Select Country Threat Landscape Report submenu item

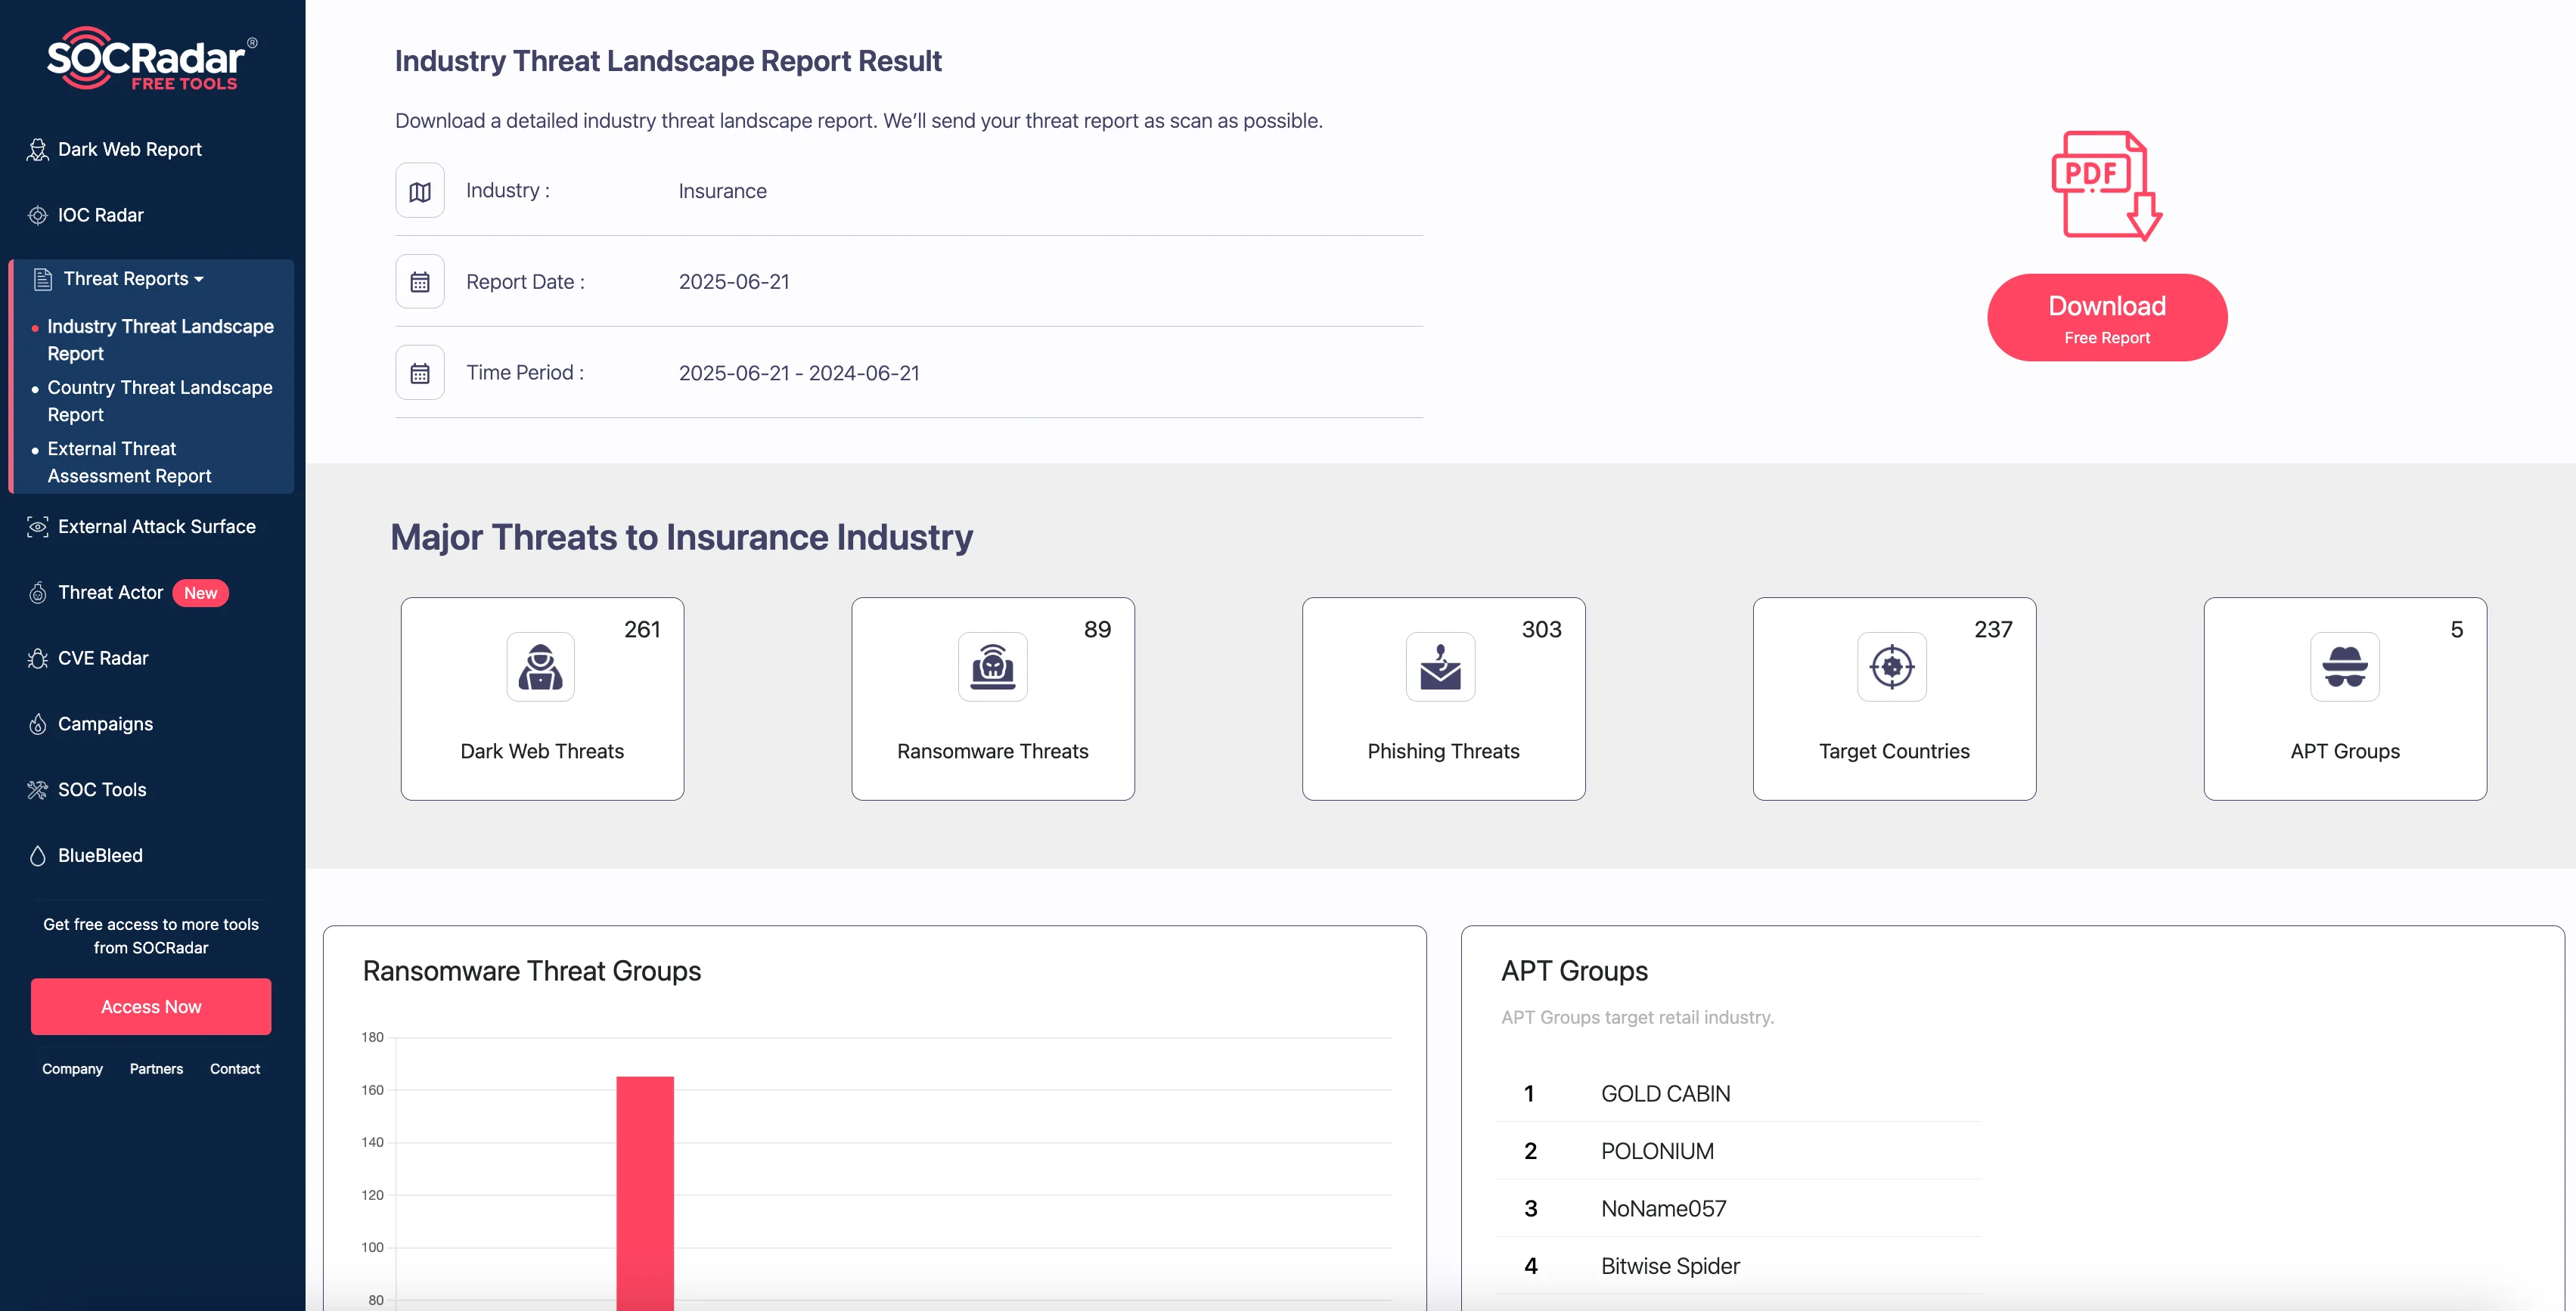click(x=160, y=401)
